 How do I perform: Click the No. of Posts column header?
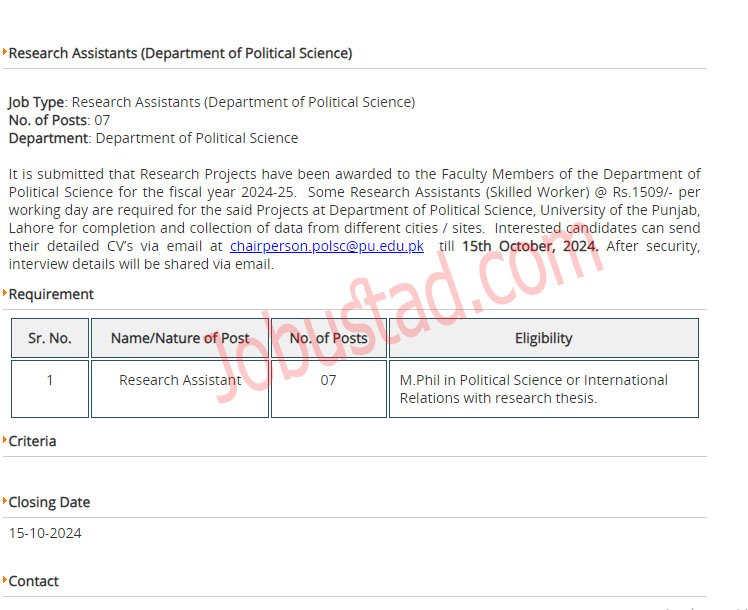click(x=329, y=338)
